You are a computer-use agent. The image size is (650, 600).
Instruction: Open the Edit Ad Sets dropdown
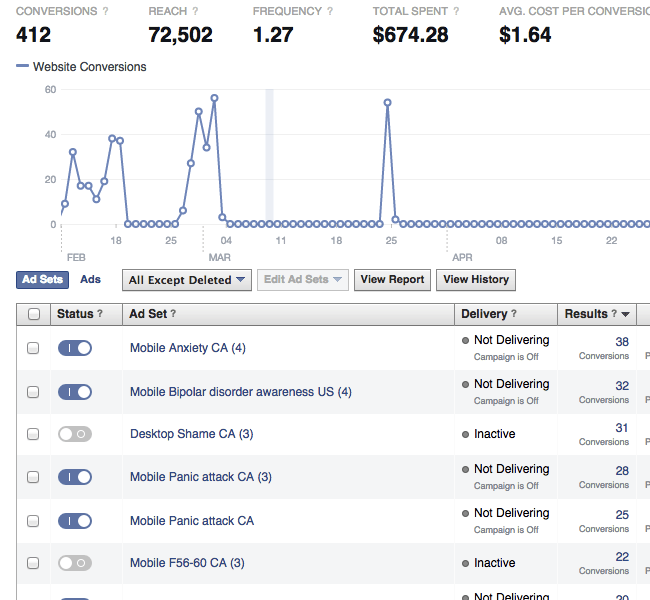pyautogui.click(x=303, y=280)
